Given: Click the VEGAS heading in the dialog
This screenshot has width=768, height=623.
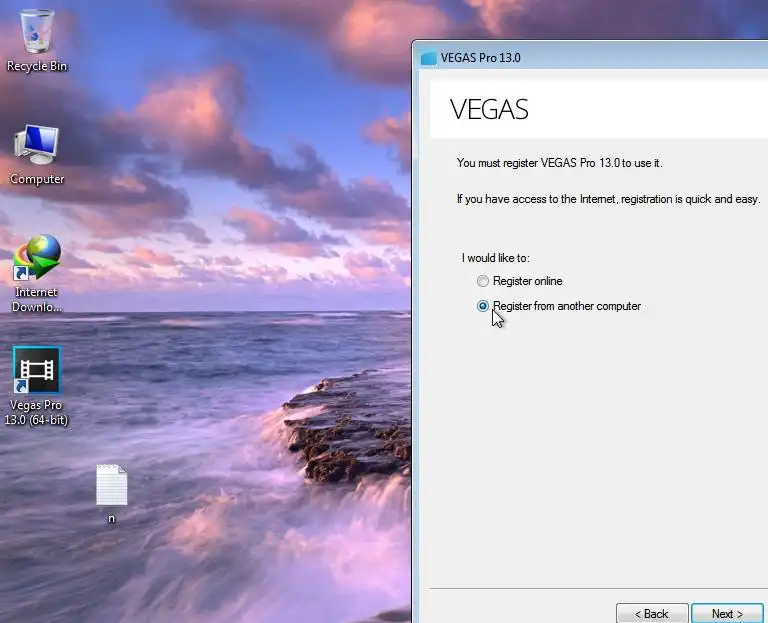Looking at the screenshot, I should pyautogui.click(x=489, y=109).
